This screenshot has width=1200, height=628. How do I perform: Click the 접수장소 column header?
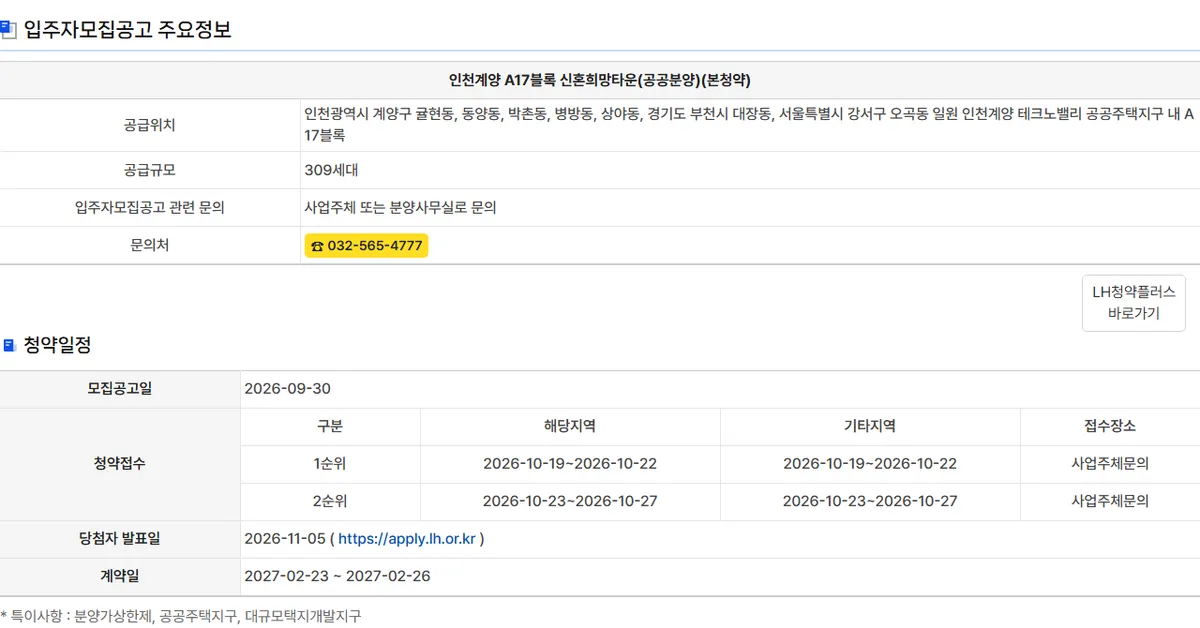[x=1110, y=426]
